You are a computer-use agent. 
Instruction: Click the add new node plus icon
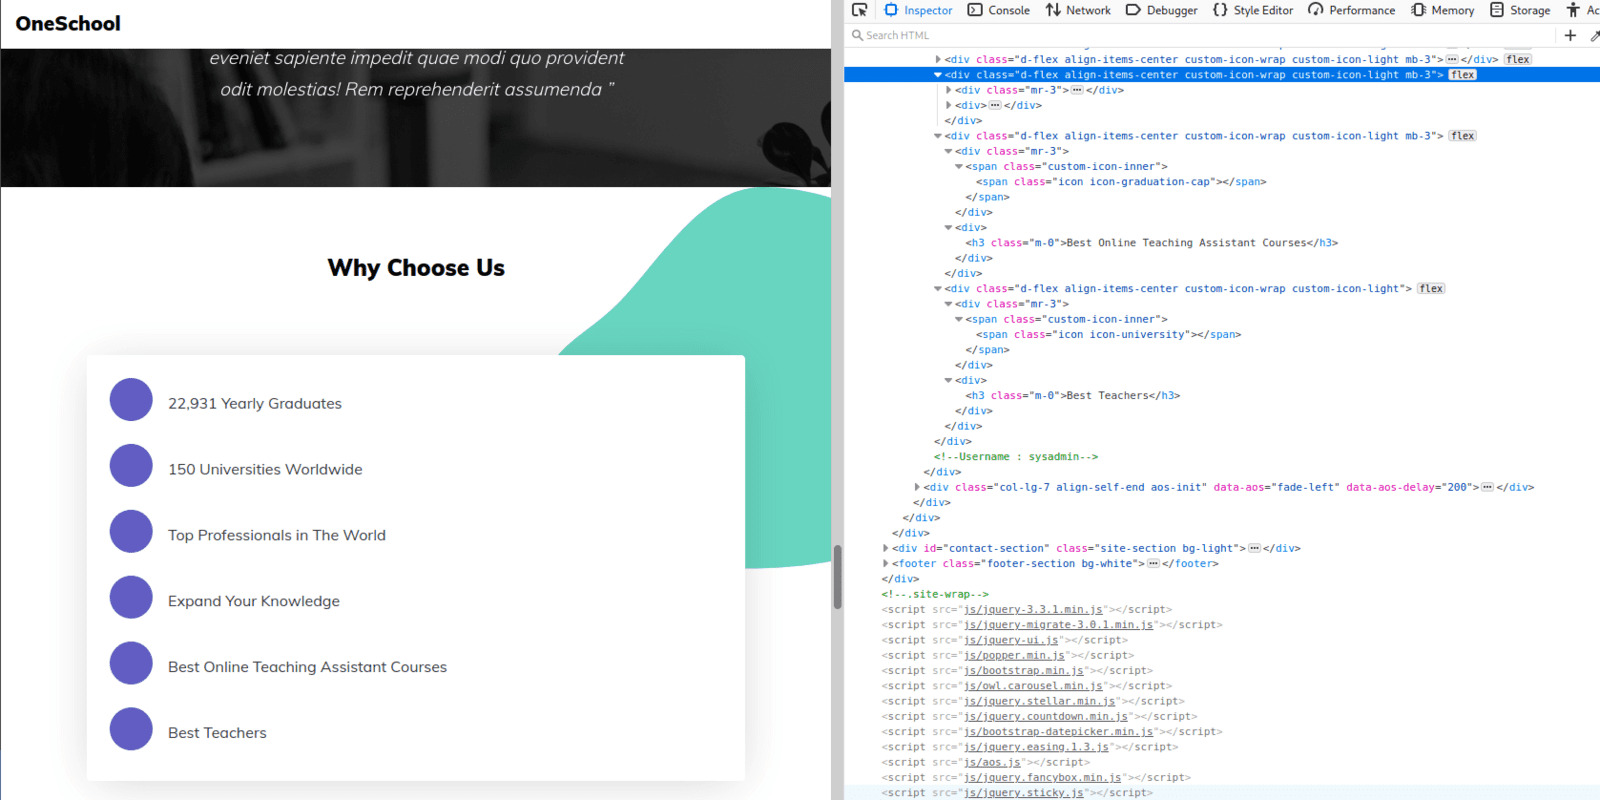tap(1570, 35)
